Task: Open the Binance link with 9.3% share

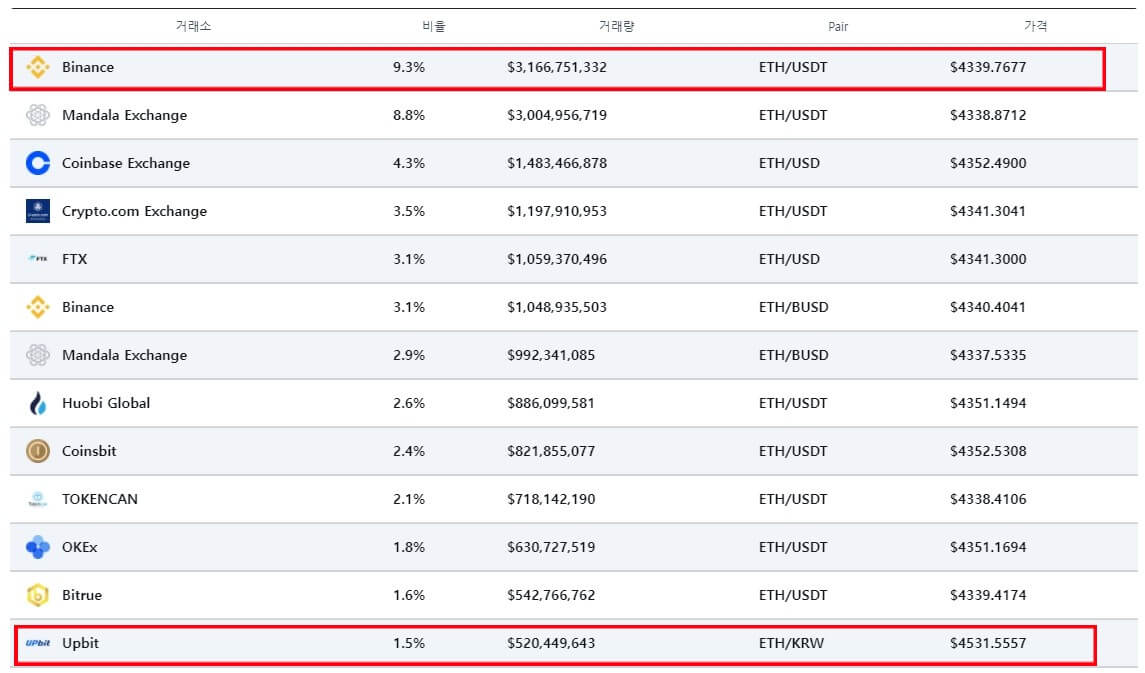Action: pyautogui.click(x=88, y=67)
